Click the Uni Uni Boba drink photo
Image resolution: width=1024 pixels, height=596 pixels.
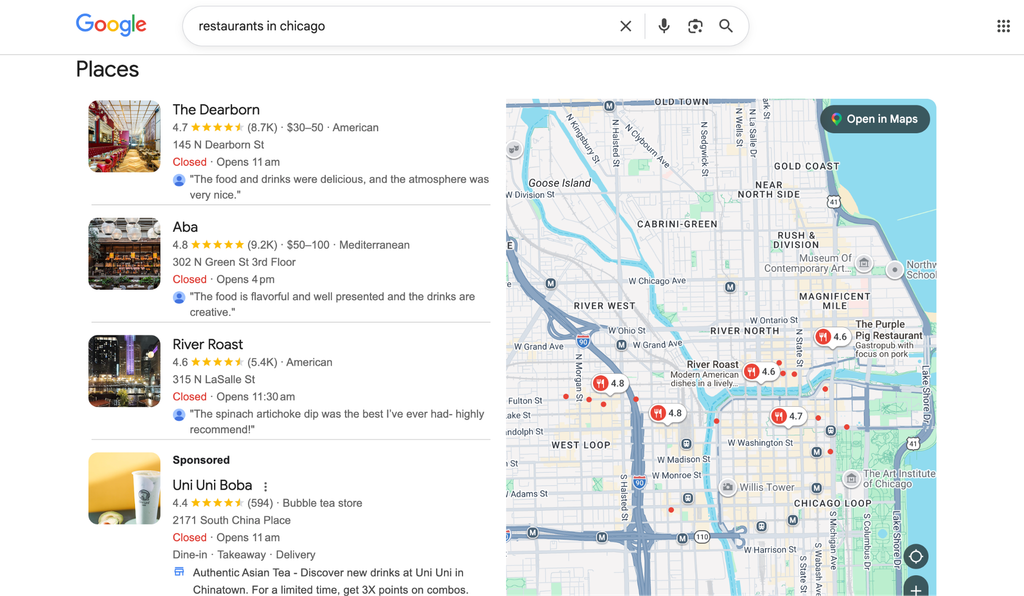point(124,488)
